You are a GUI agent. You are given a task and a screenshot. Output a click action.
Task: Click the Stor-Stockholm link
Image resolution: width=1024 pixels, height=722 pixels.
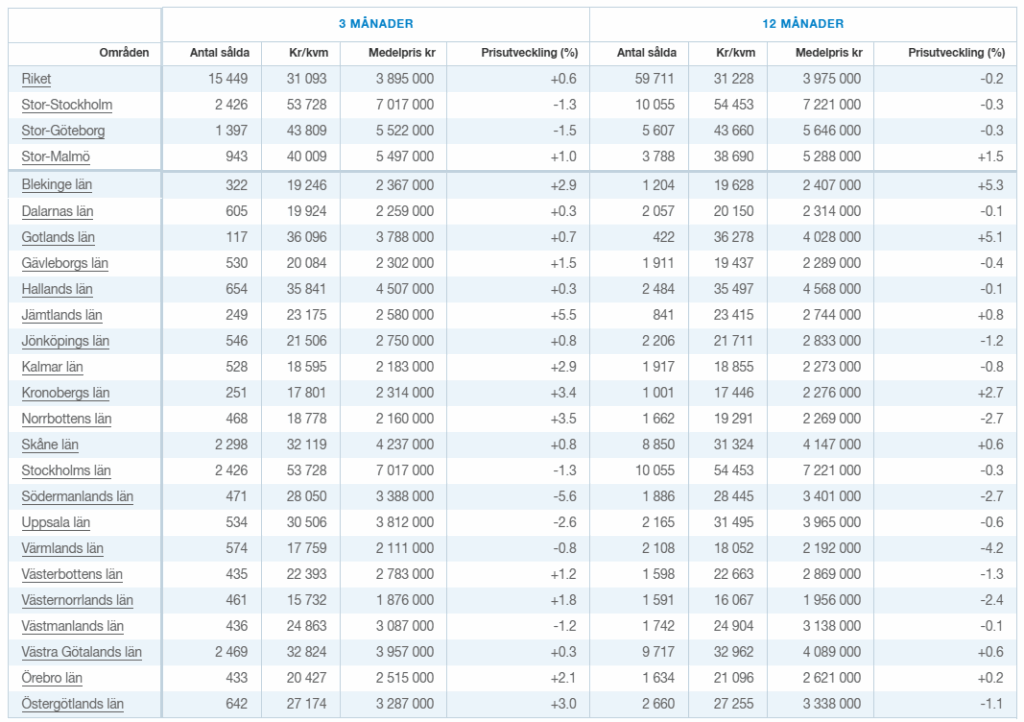tap(66, 105)
